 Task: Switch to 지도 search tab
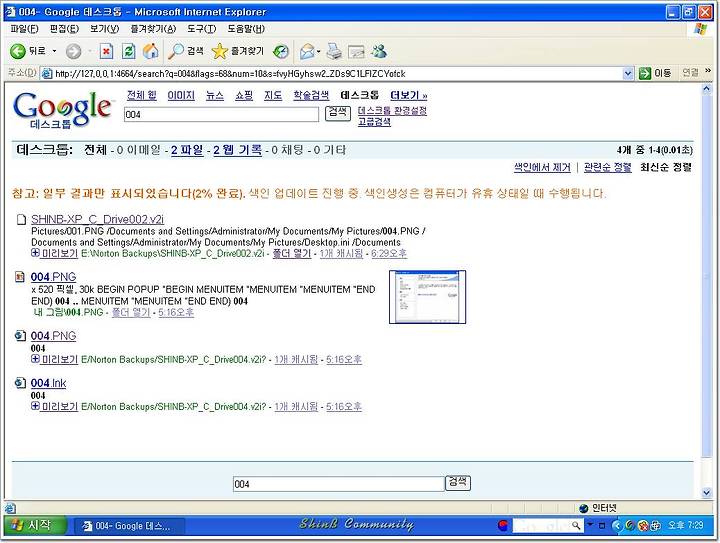coord(273,95)
